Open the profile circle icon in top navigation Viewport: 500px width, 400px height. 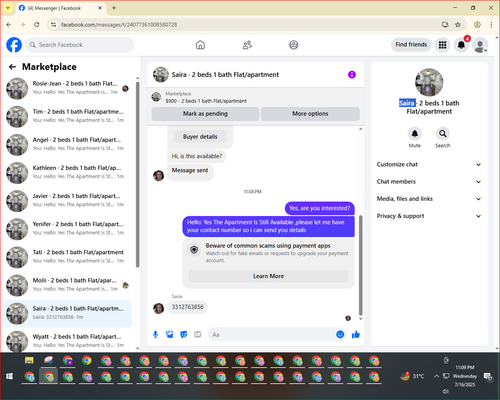(294, 45)
